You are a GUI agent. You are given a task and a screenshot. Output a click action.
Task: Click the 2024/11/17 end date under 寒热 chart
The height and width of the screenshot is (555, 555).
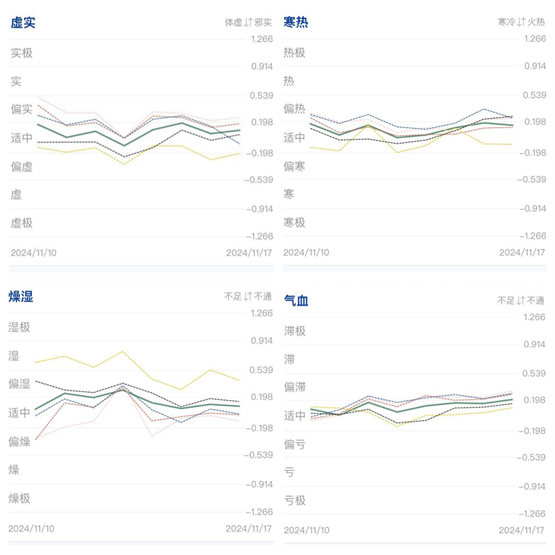(522, 252)
